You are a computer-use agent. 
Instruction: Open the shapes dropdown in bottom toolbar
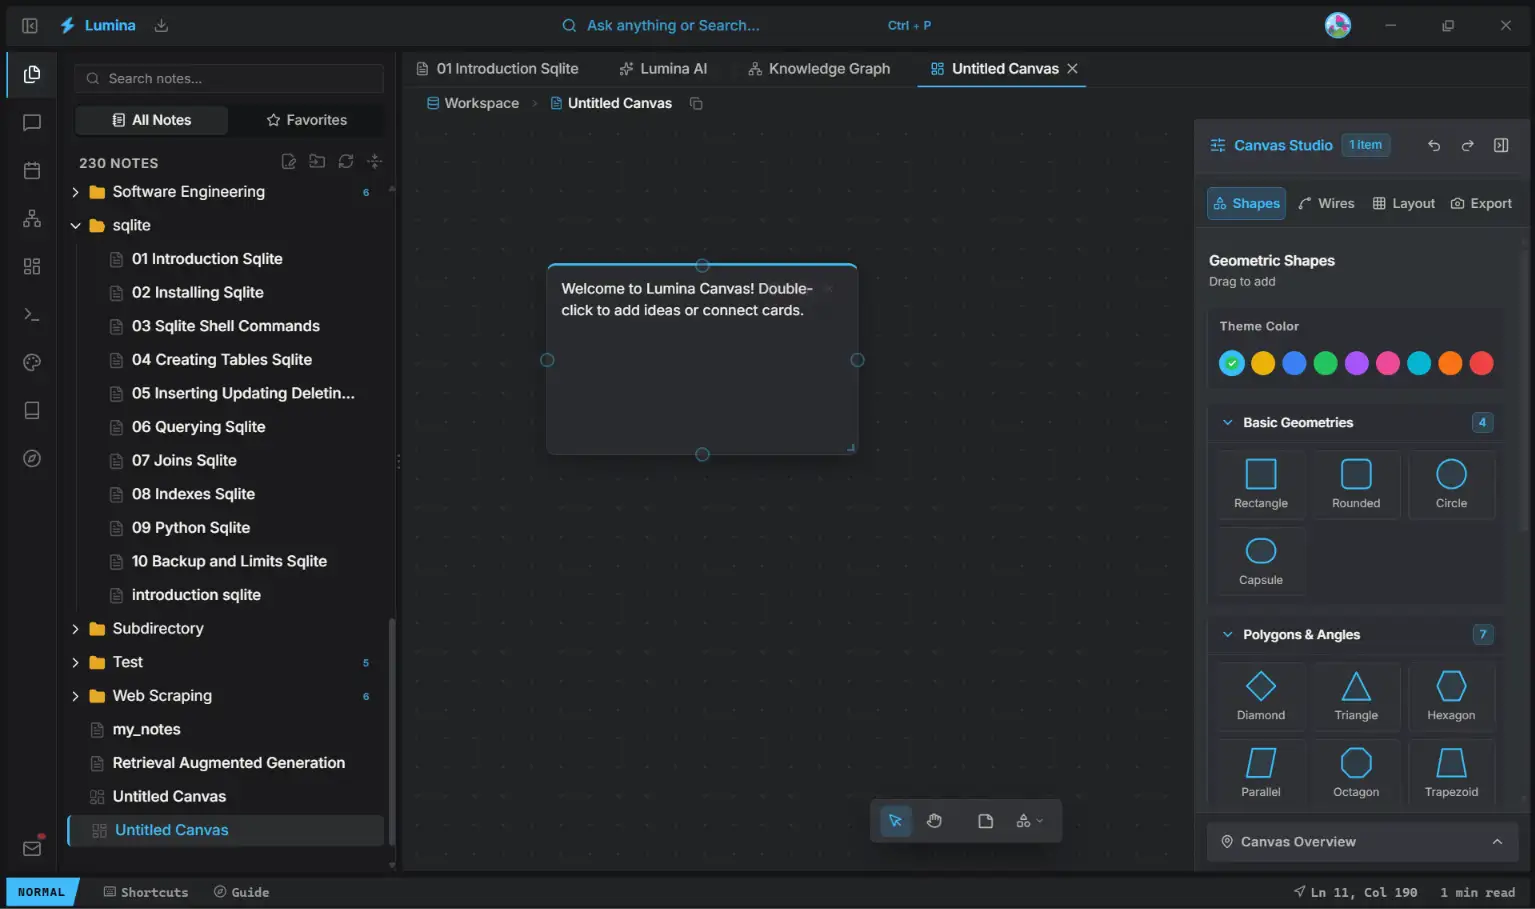1029,821
